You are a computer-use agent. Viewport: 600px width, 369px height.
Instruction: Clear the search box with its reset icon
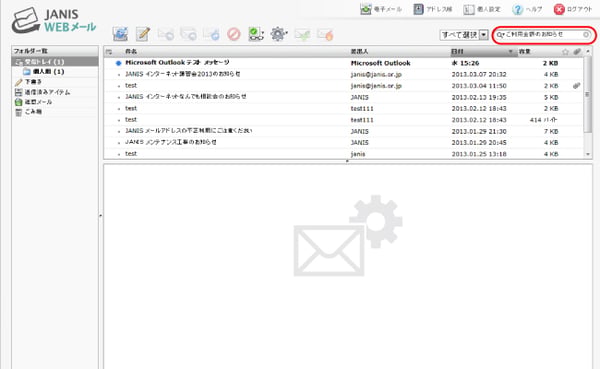pos(586,34)
